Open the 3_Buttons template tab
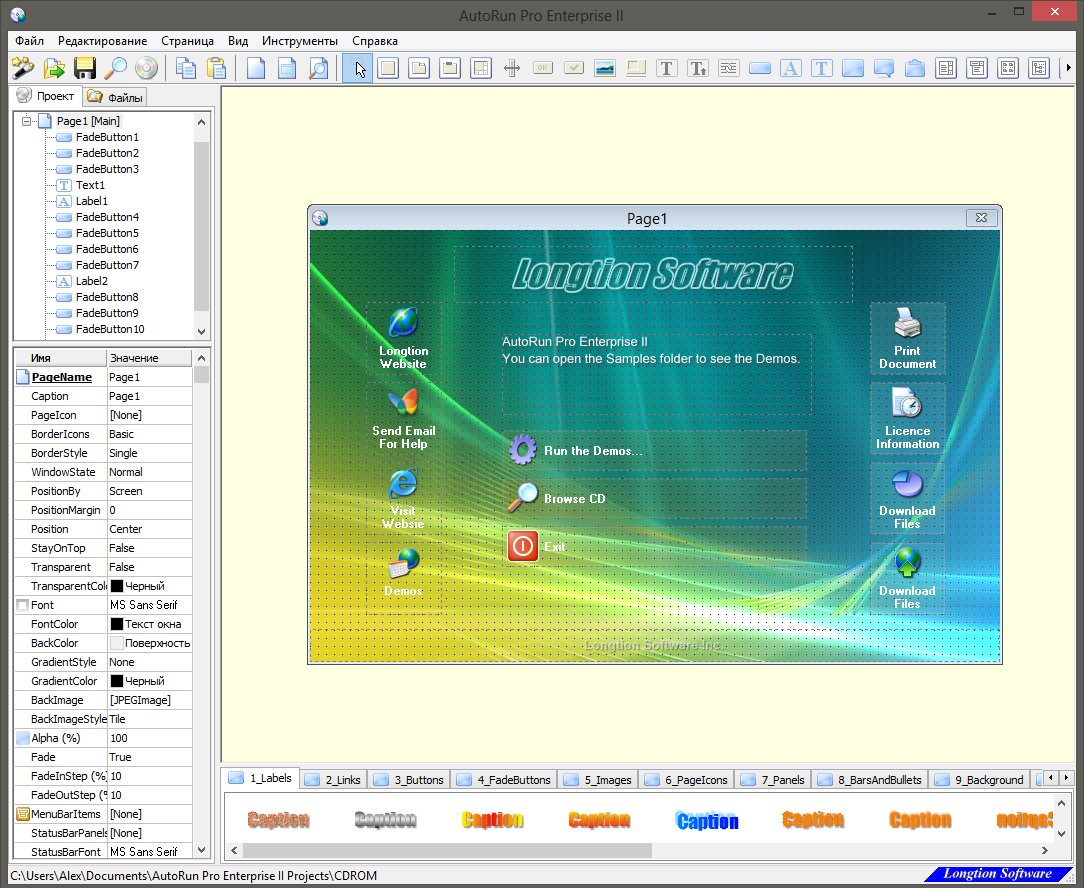Screen dimensions: 1084x888 (x=411, y=779)
